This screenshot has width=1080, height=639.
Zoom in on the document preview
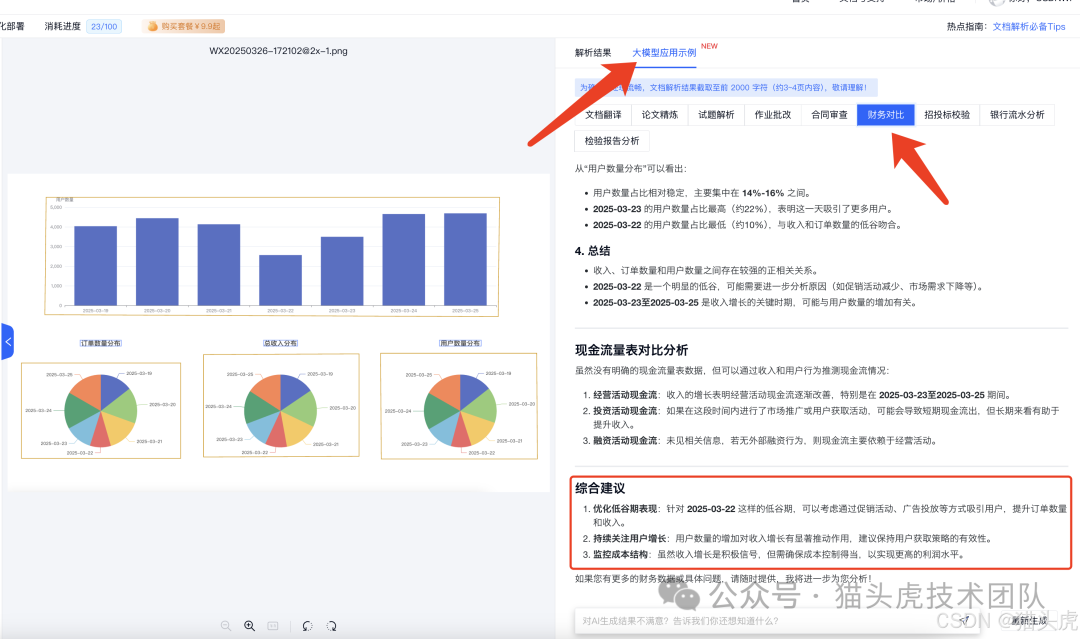pyautogui.click(x=249, y=626)
